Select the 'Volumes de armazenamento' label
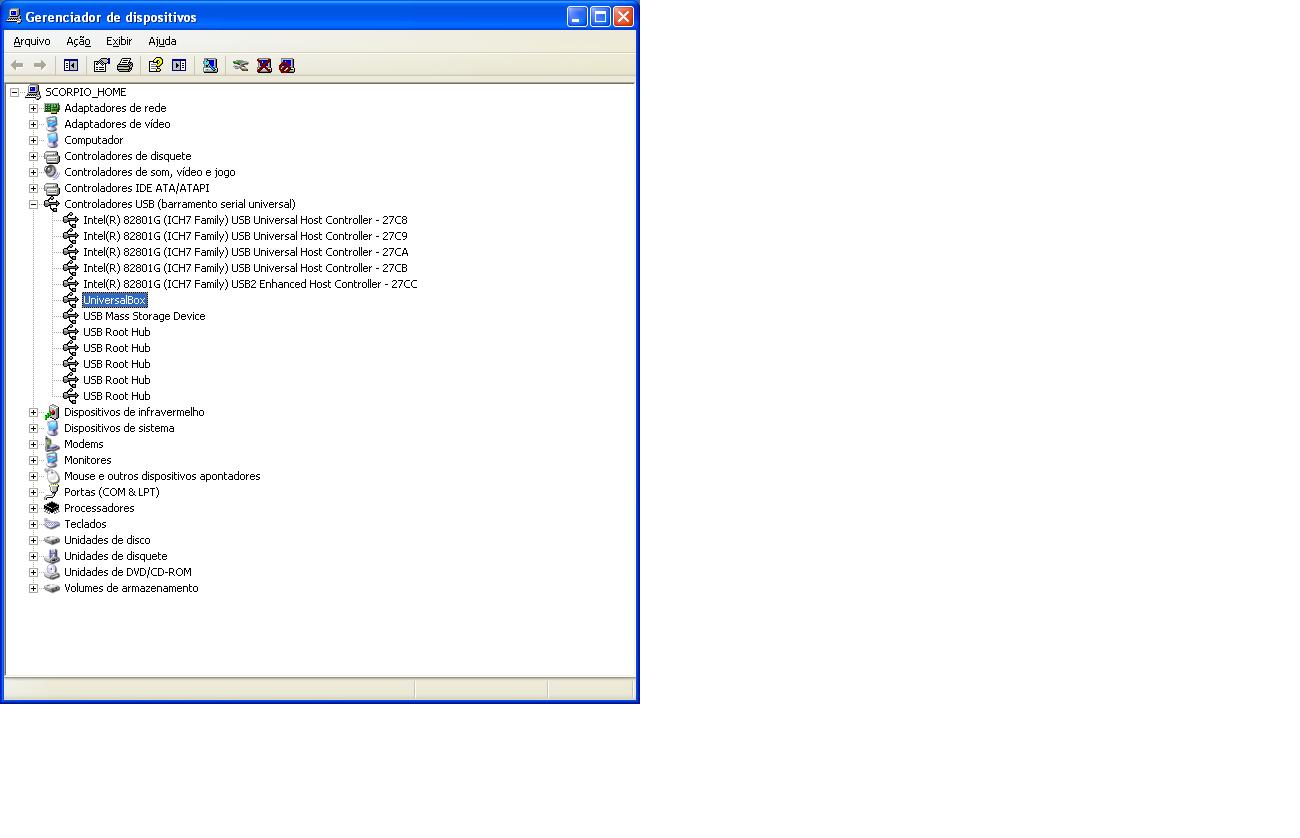 [131, 588]
